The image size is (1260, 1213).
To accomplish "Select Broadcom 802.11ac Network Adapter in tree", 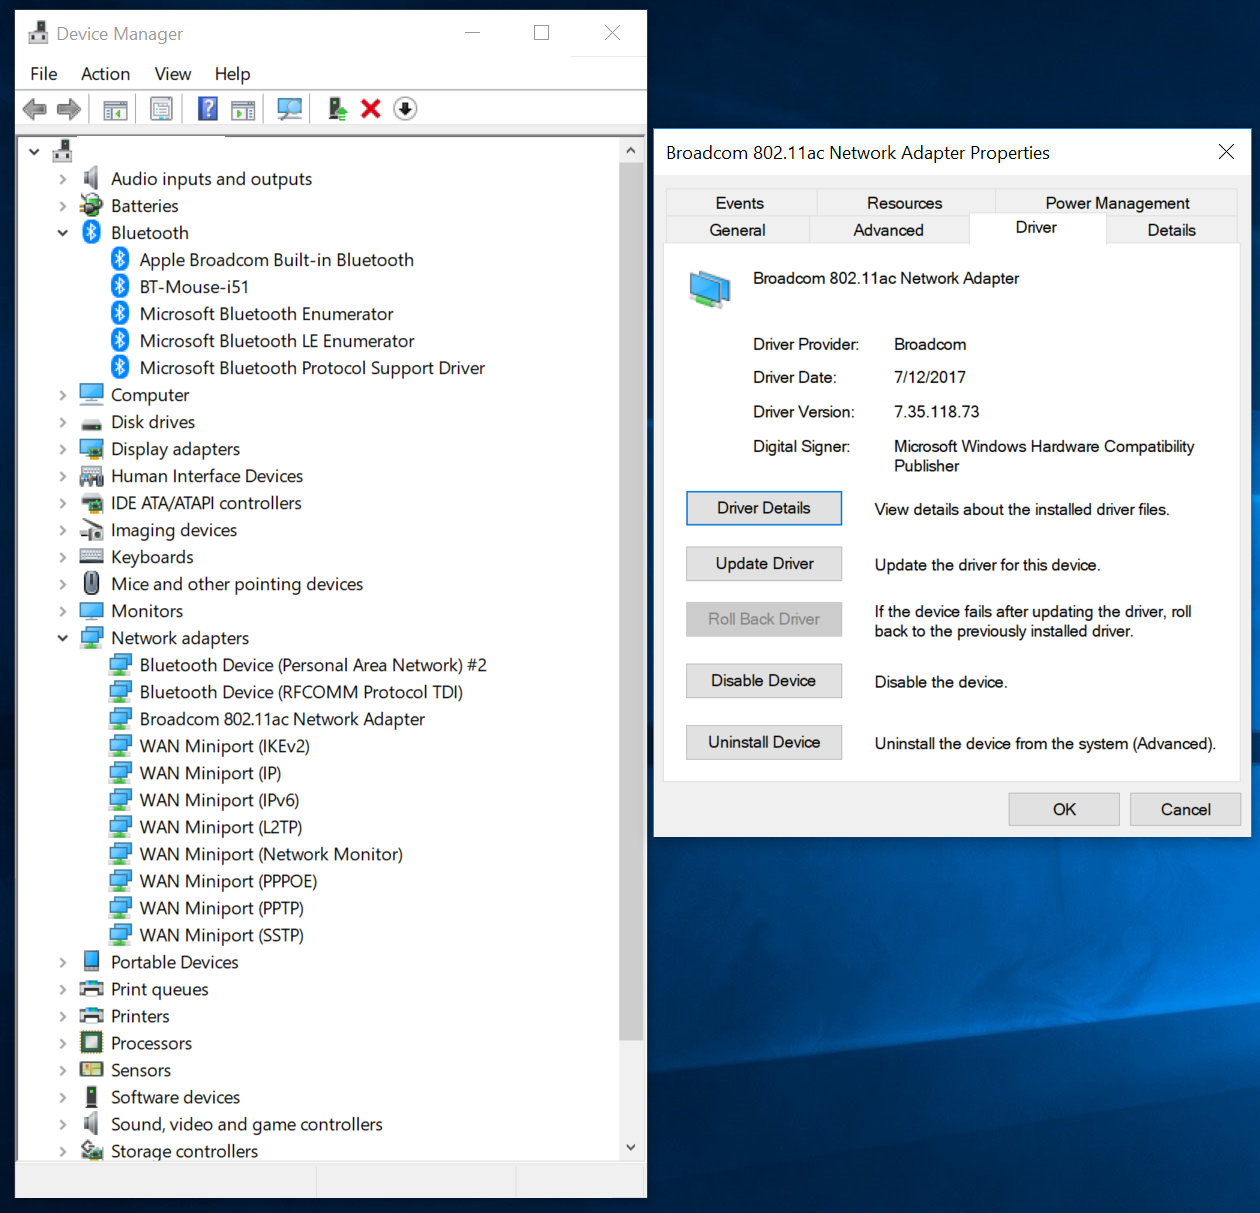I will tap(282, 719).
